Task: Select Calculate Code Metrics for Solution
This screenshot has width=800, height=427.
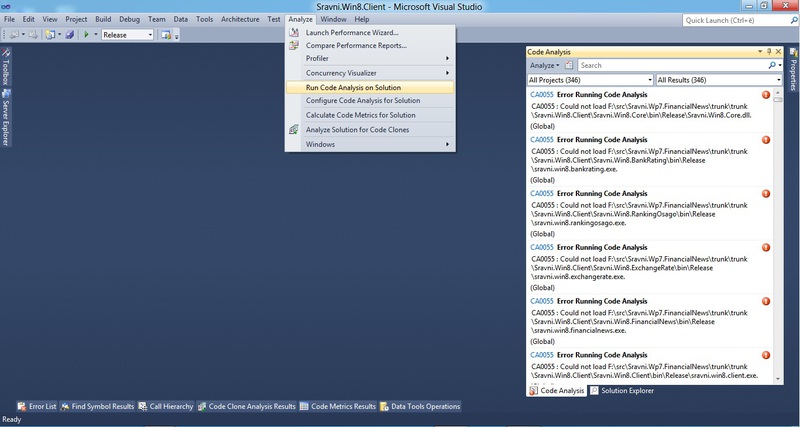Action: (x=370, y=115)
